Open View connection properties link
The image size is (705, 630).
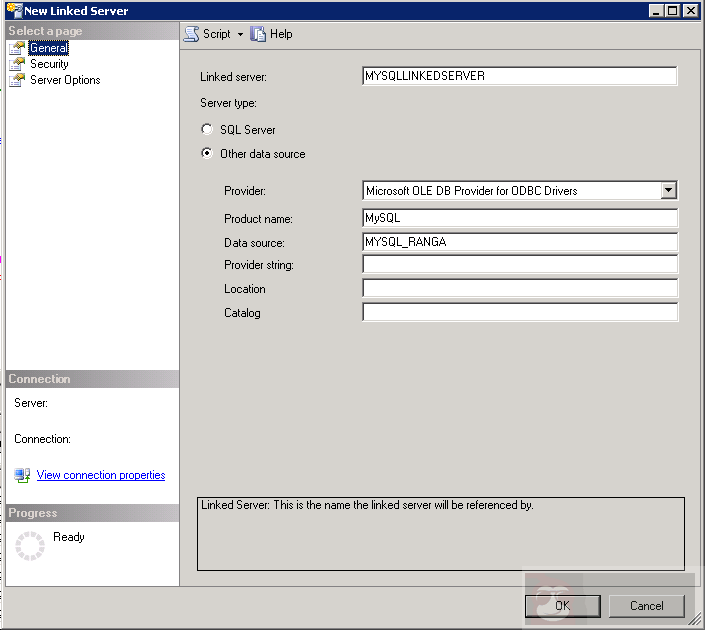(101, 476)
